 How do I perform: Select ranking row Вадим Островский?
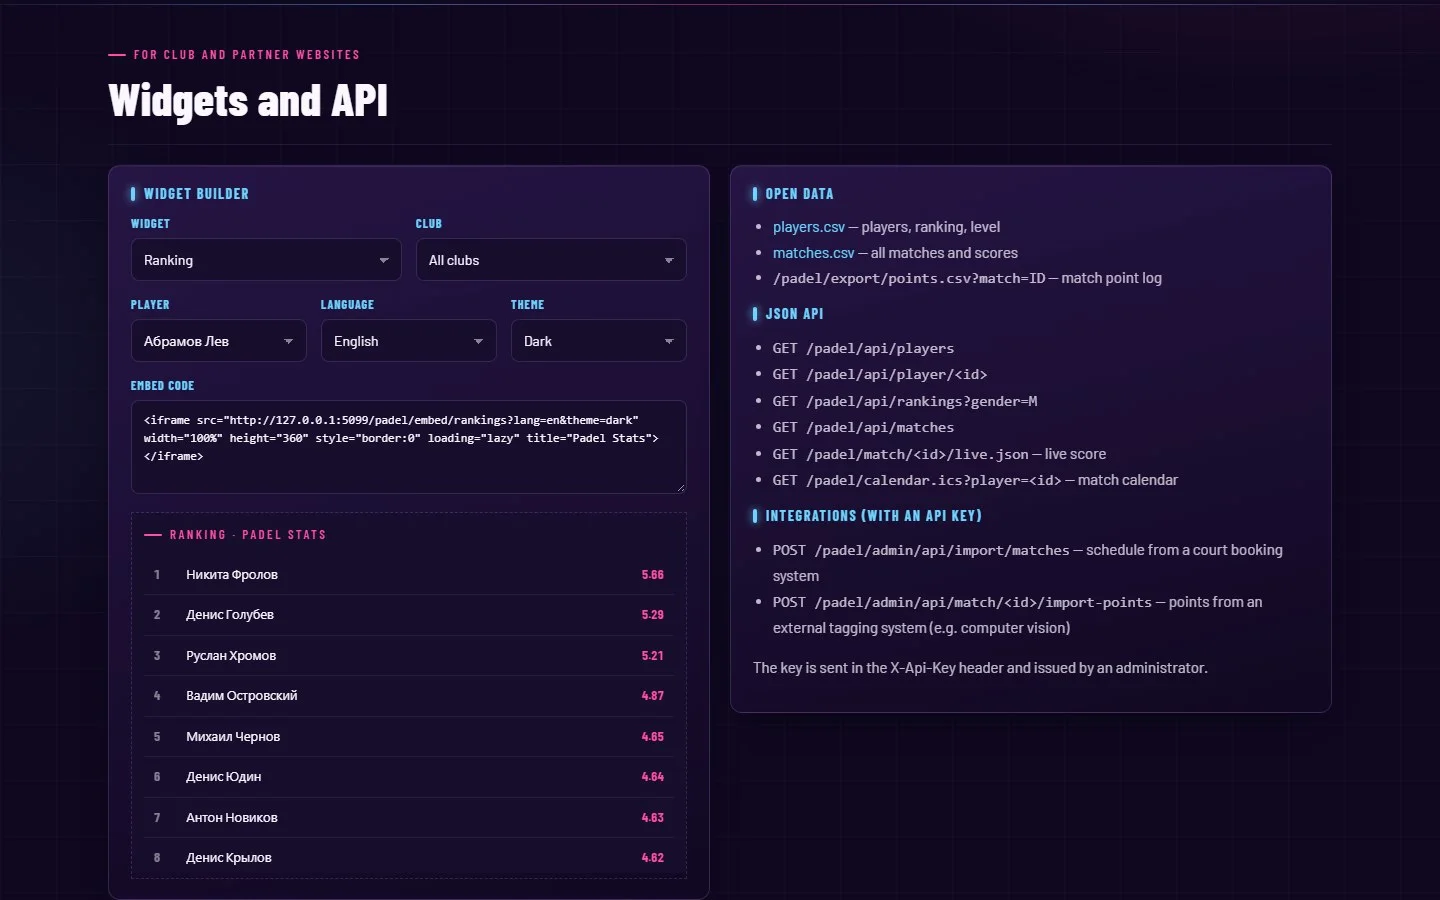click(x=409, y=696)
